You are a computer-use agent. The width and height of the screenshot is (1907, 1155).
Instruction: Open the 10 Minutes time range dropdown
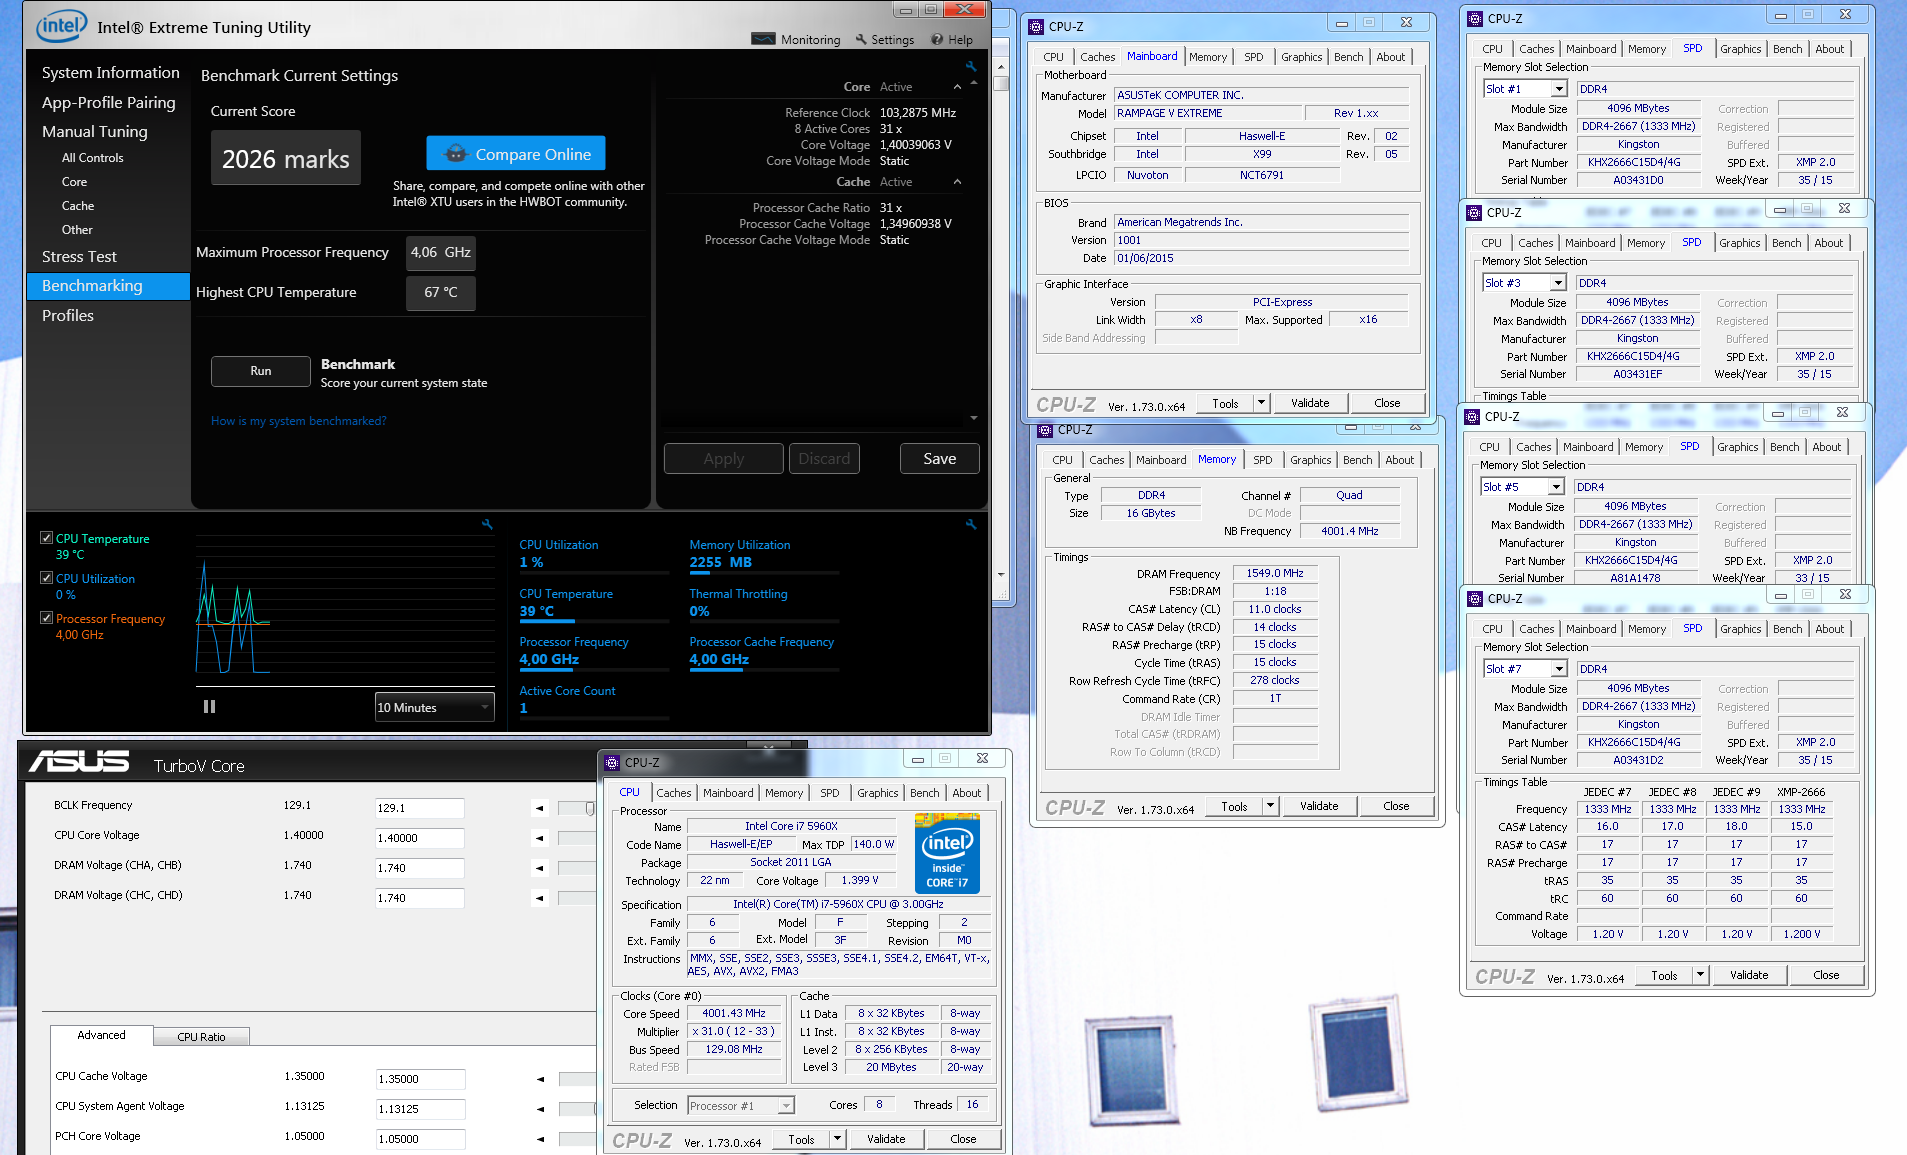[435, 707]
